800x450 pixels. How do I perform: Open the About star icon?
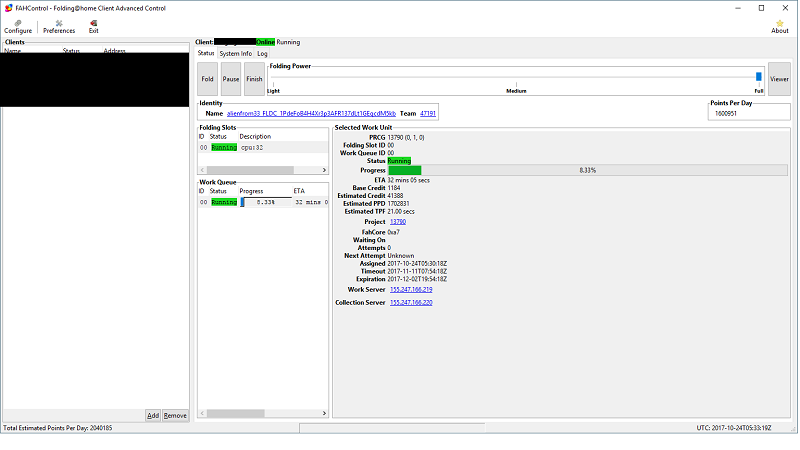(780, 27)
